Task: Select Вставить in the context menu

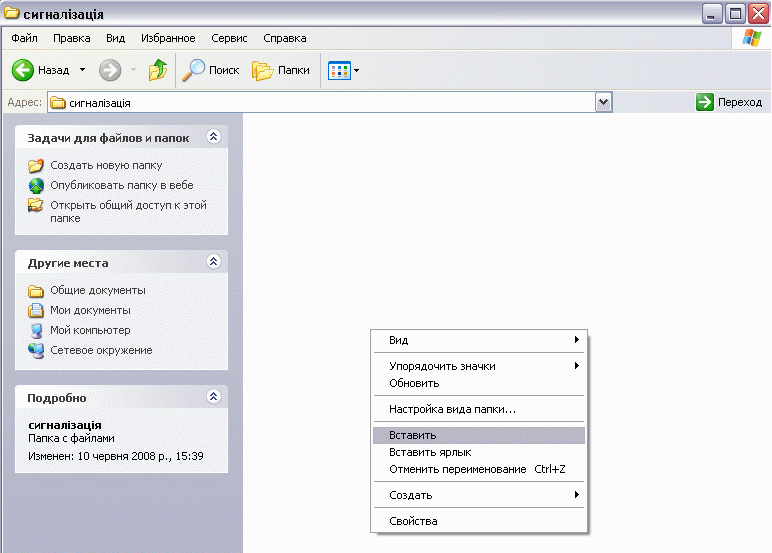Action: 412,435
